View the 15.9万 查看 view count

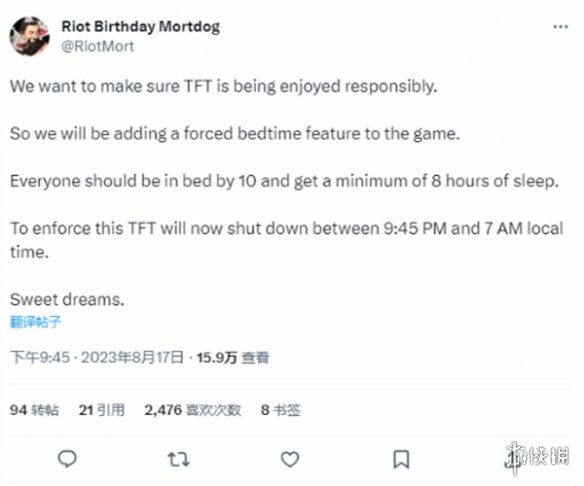coord(233,358)
